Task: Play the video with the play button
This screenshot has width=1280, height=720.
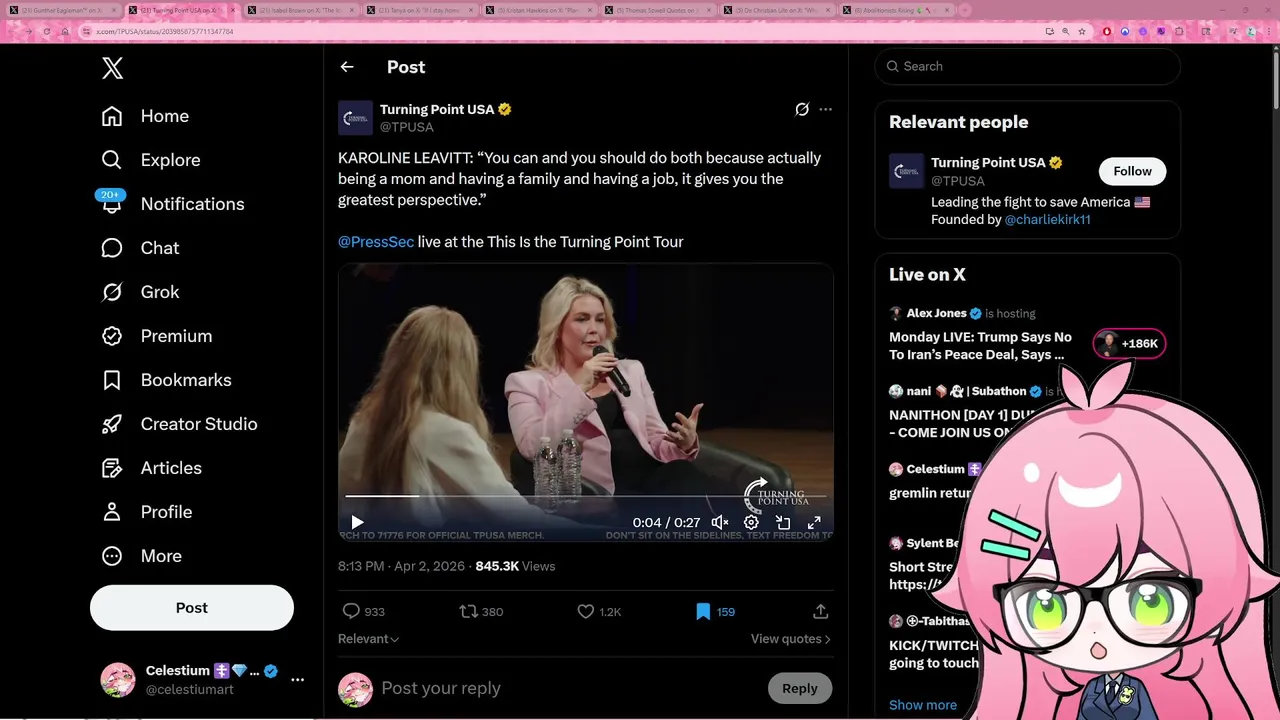Action: [x=357, y=522]
